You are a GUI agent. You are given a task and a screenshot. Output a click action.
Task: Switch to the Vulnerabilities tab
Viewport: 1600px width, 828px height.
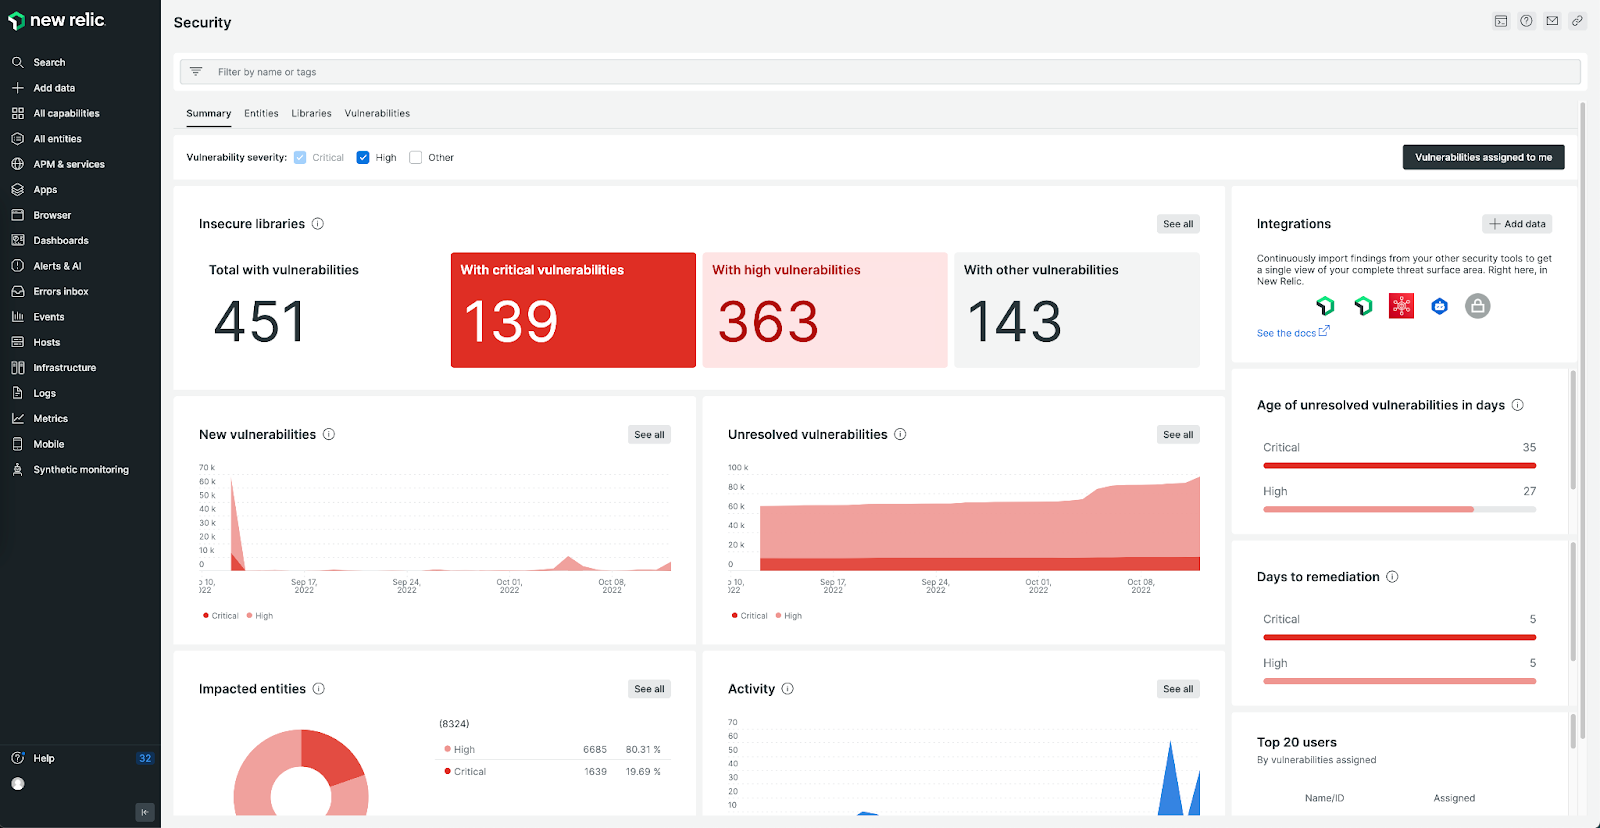(x=377, y=113)
